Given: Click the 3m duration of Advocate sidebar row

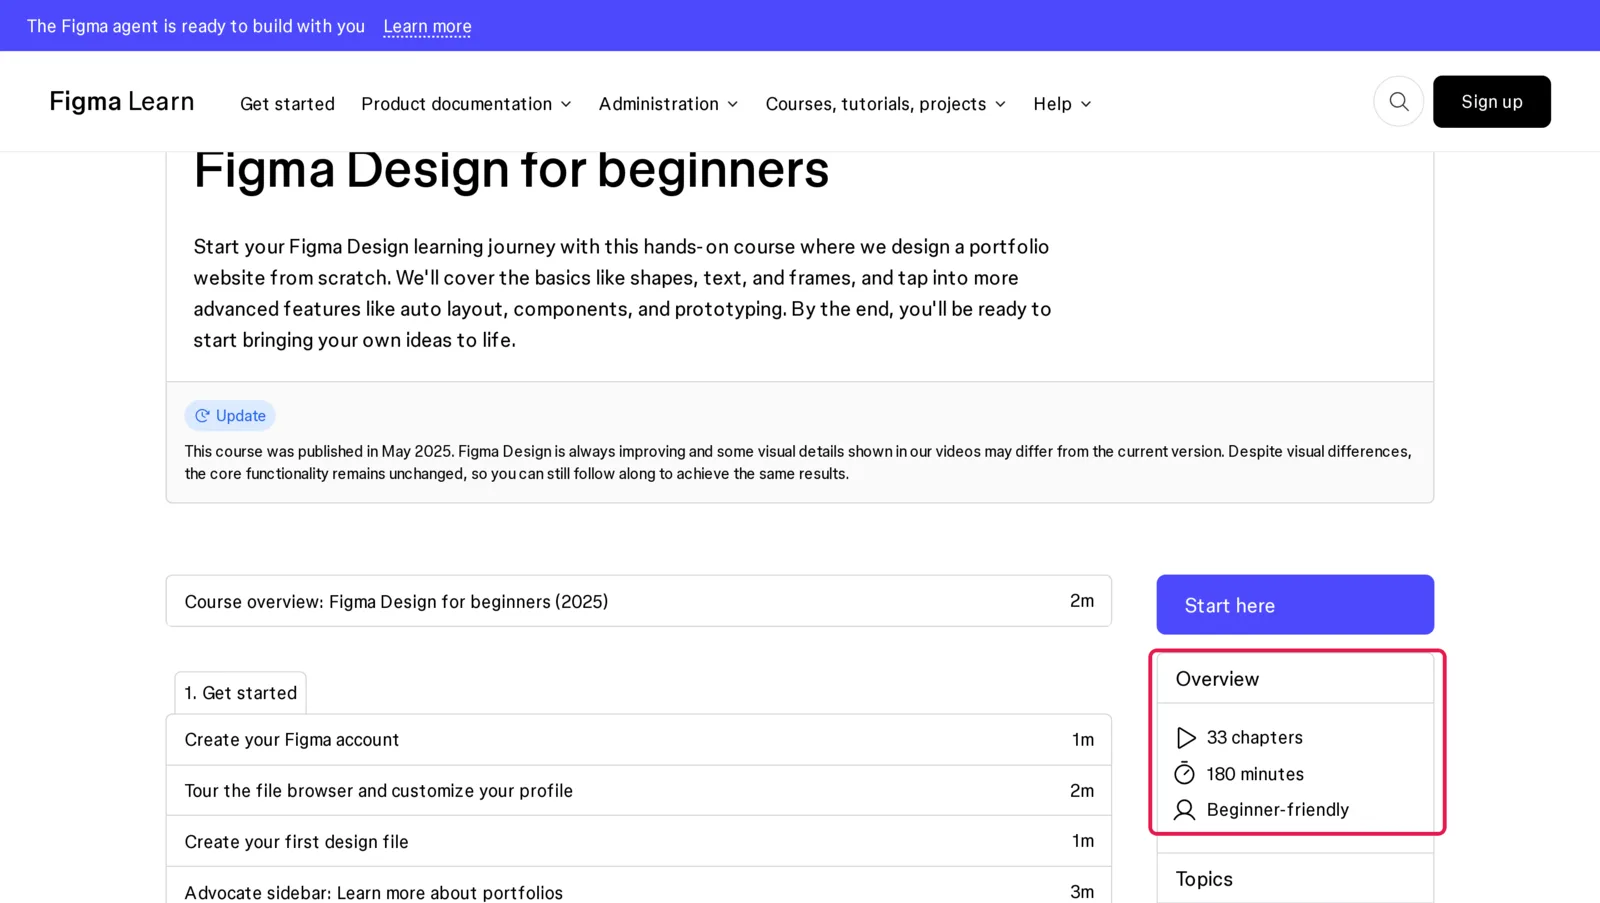Looking at the screenshot, I should pos(1082,891).
